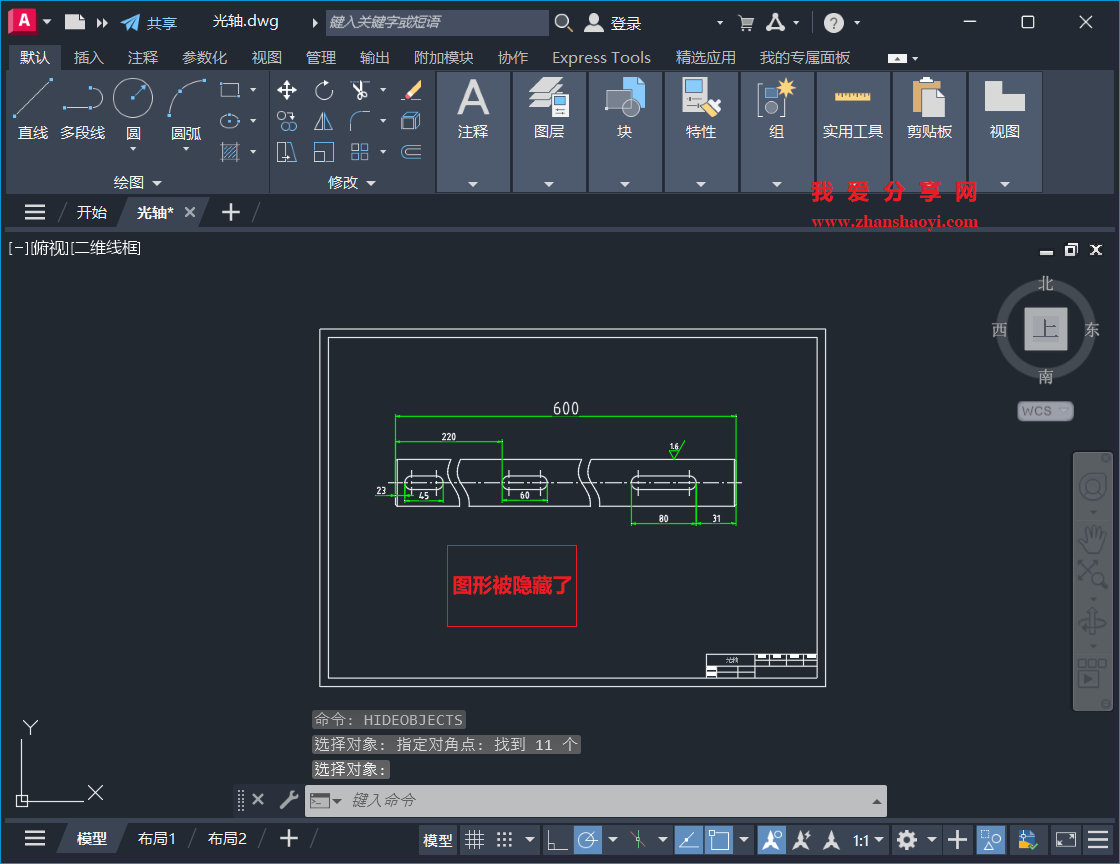Screen dimensions: 1120x864
Task: Toggle grid display in status bar
Action: (473, 840)
